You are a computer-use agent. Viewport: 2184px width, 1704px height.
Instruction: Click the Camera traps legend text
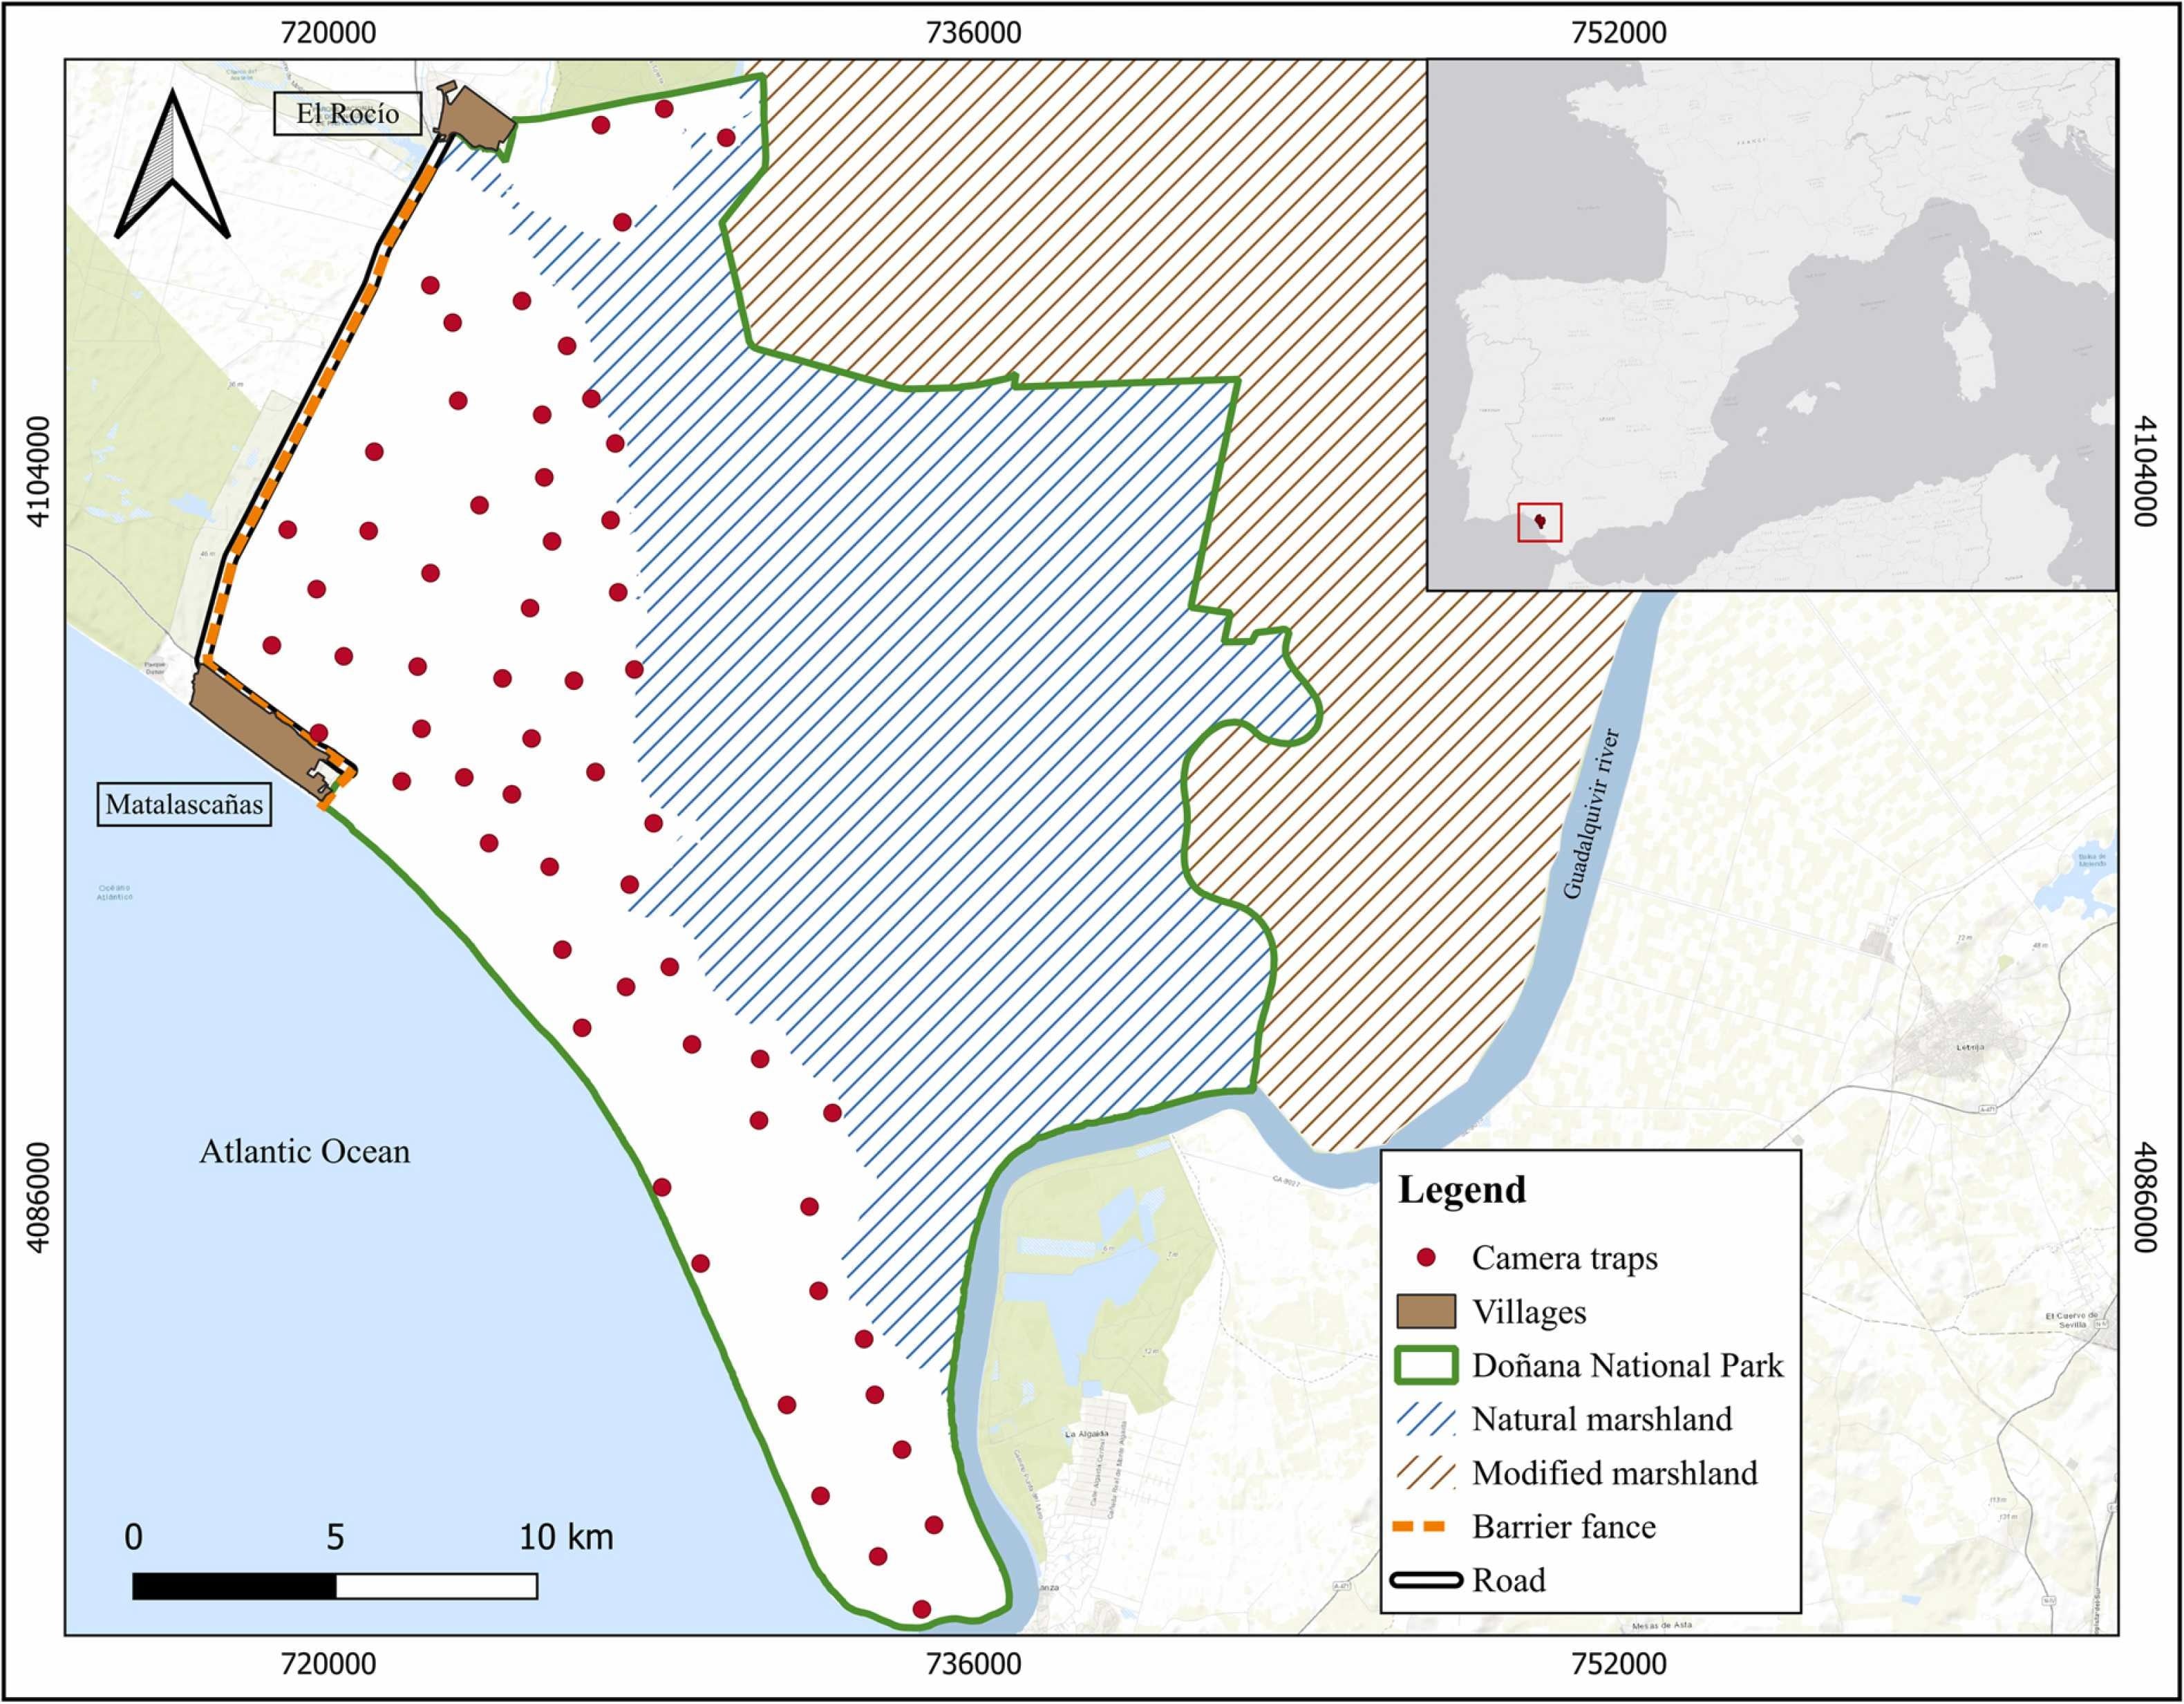pyautogui.click(x=1564, y=1258)
